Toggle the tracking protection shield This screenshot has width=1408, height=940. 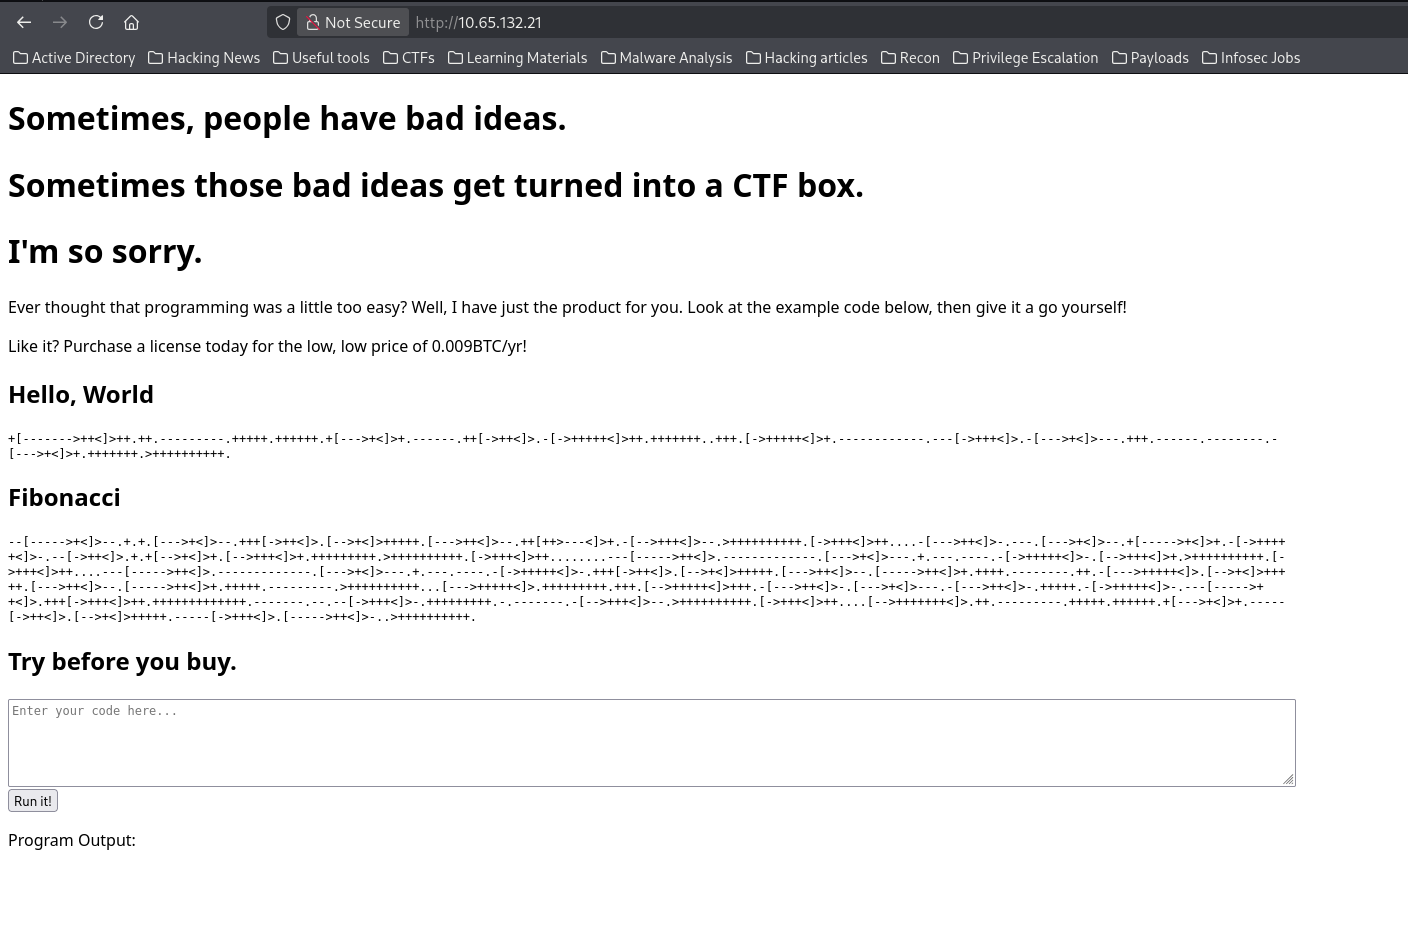pyautogui.click(x=283, y=22)
